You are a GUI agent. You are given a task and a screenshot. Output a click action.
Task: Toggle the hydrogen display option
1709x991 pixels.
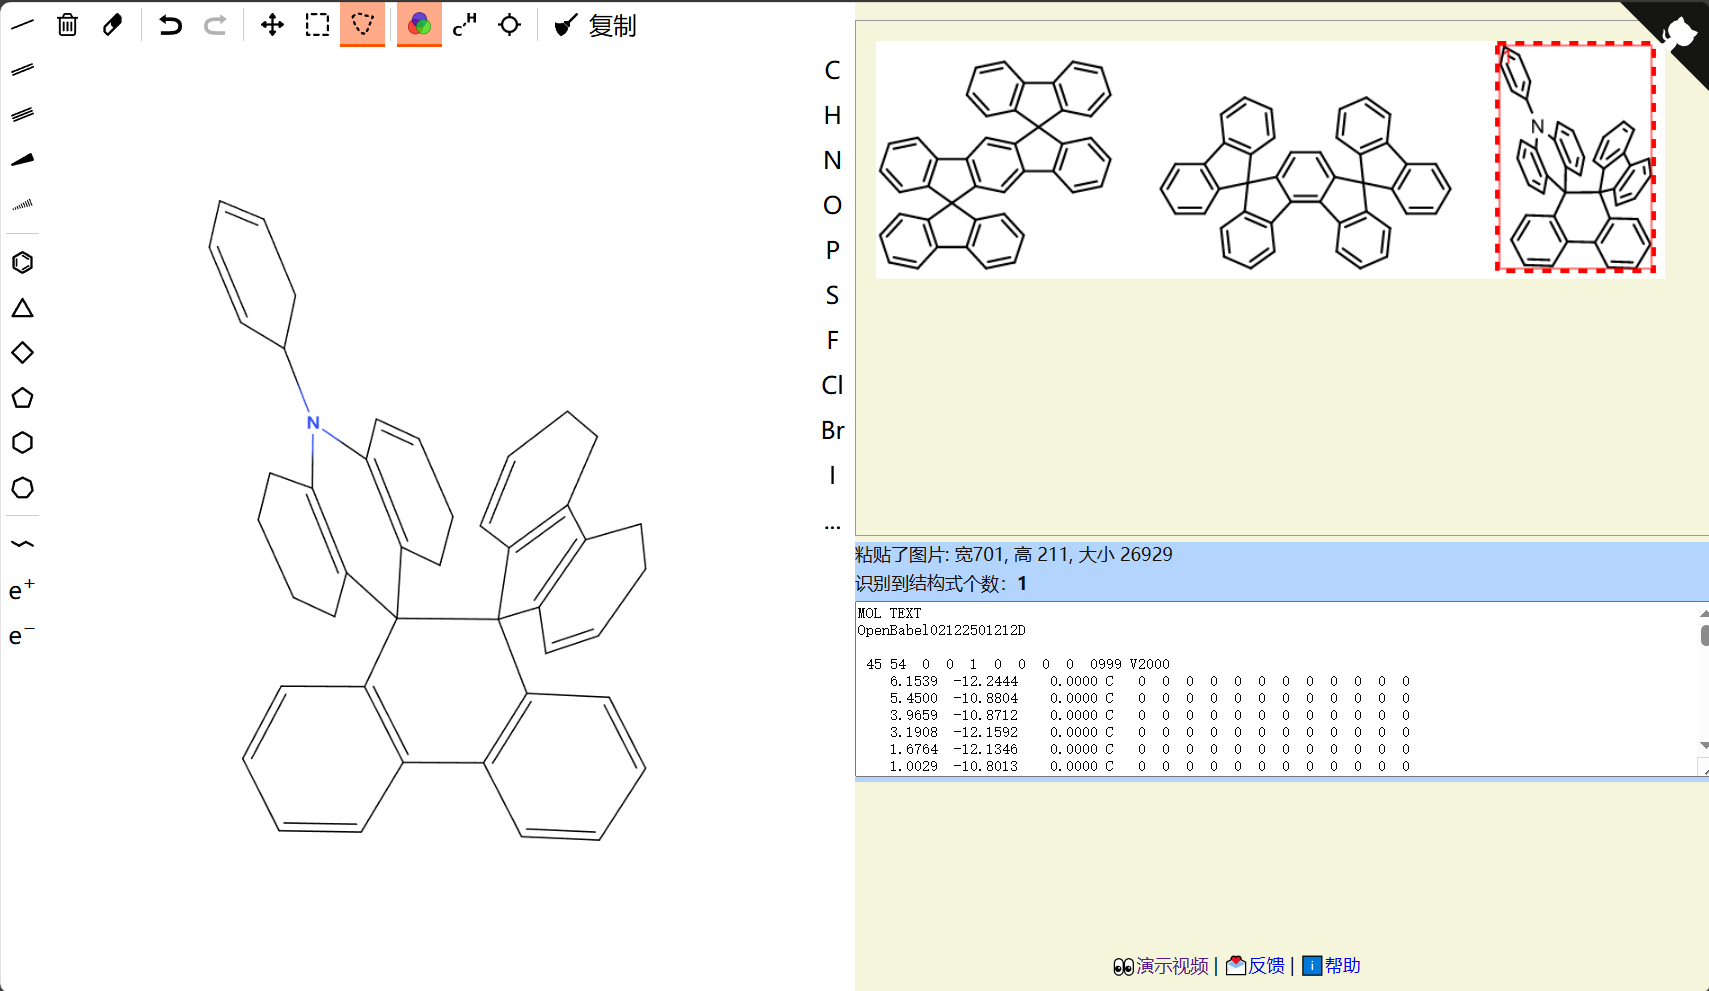464,25
